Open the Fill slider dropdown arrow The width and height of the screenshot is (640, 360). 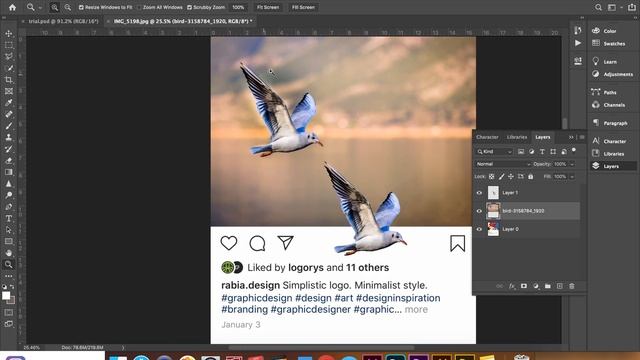[x=572, y=176]
